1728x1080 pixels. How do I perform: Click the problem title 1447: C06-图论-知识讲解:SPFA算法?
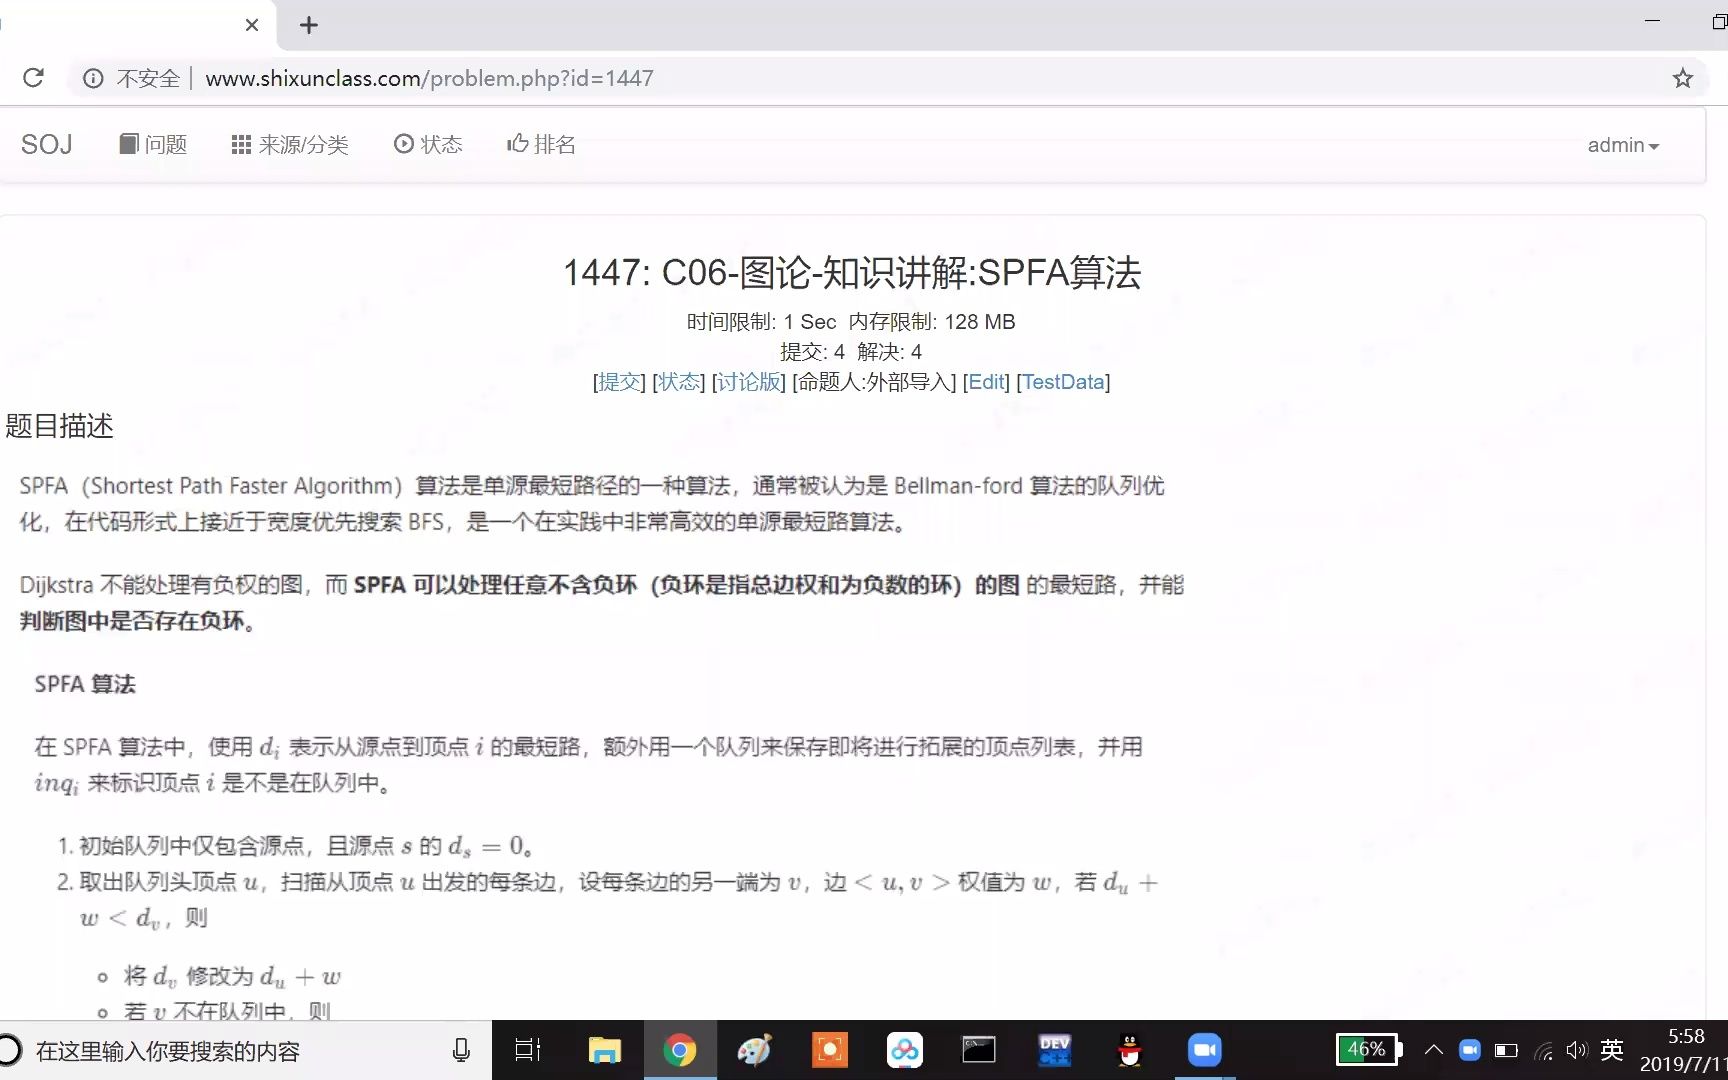click(852, 273)
